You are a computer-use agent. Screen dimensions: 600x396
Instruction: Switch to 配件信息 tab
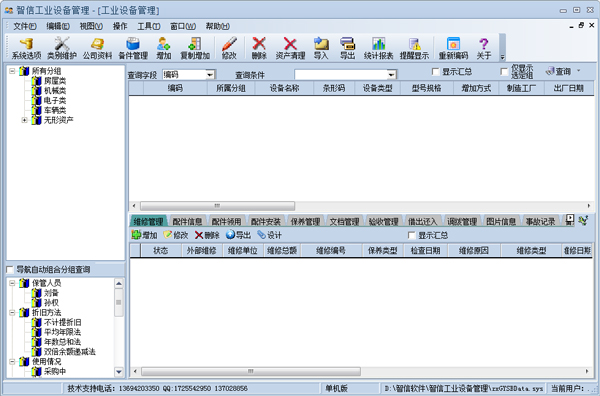coord(188,221)
